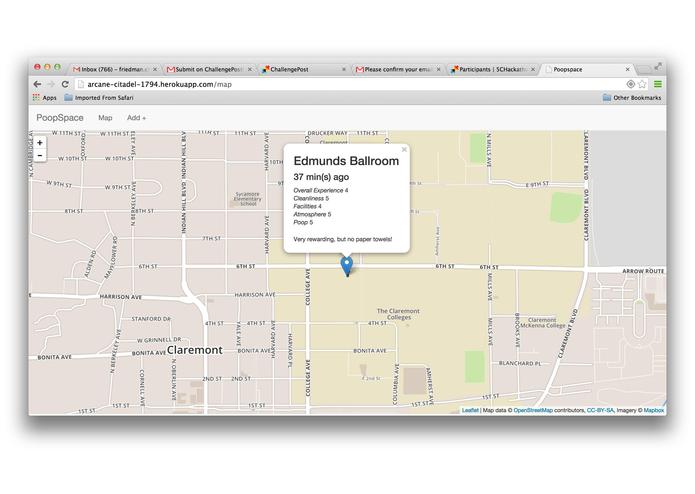Open the OpenStreetMap attribution link
The image size is (695, 494).
[x=533, y=410]
